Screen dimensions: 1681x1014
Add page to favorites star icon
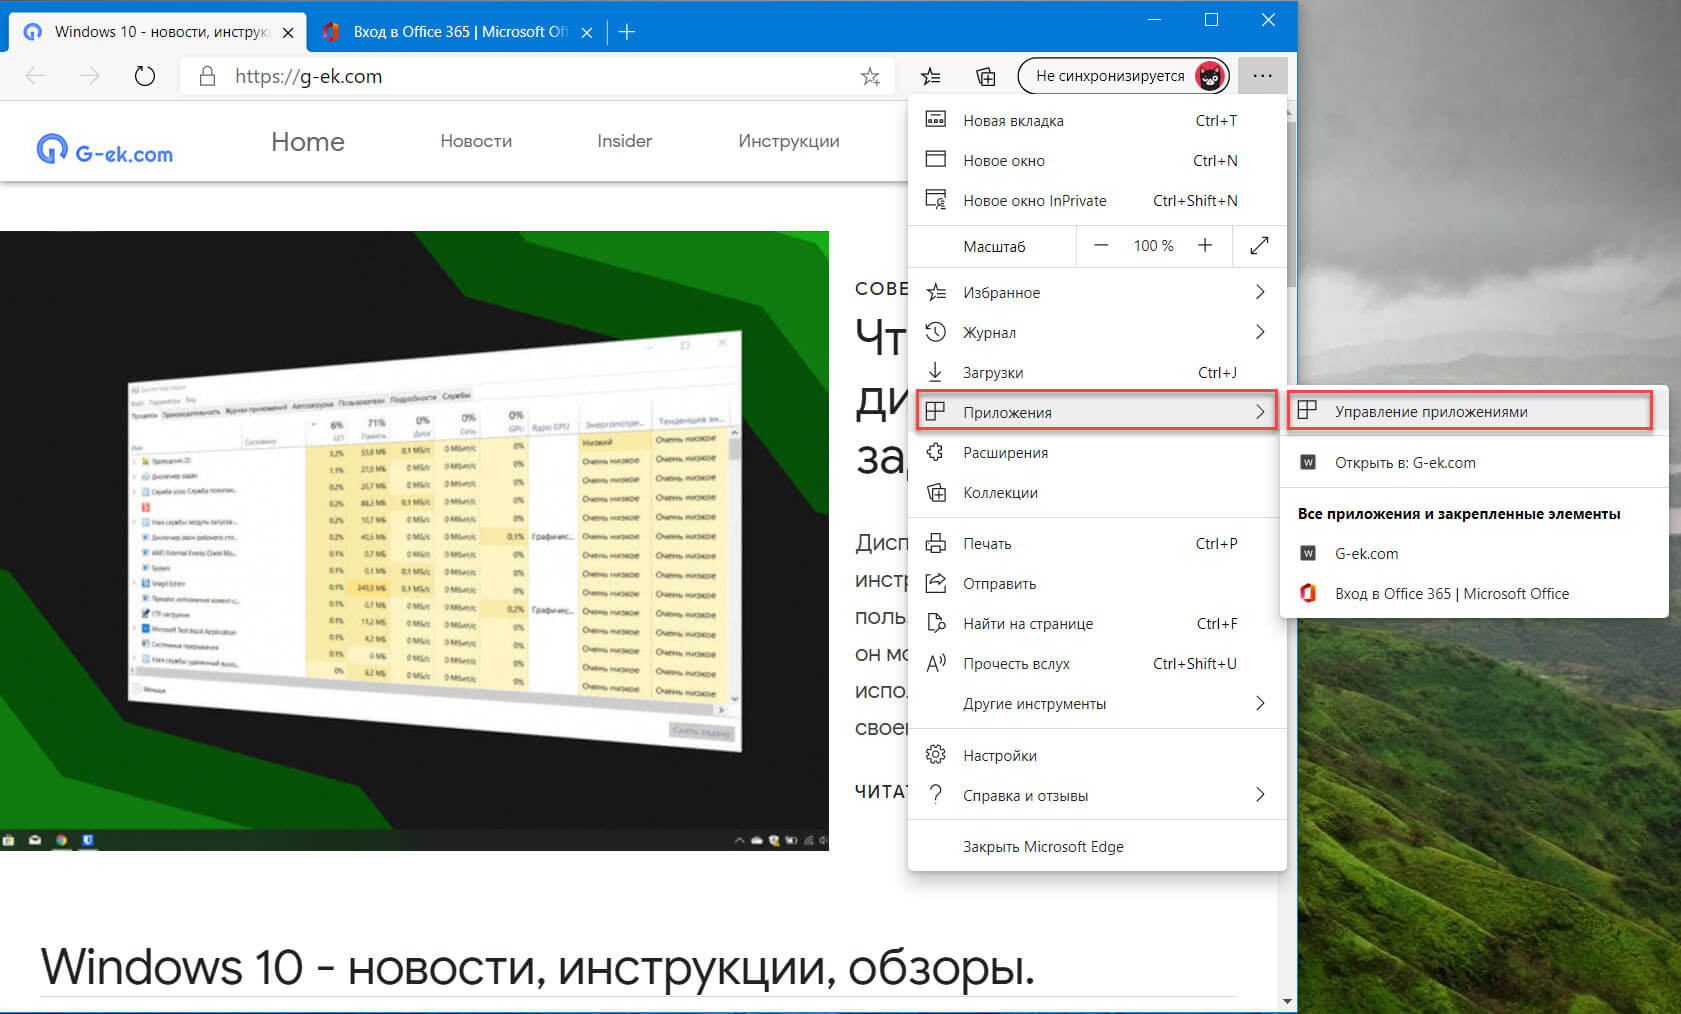point(870,76)
